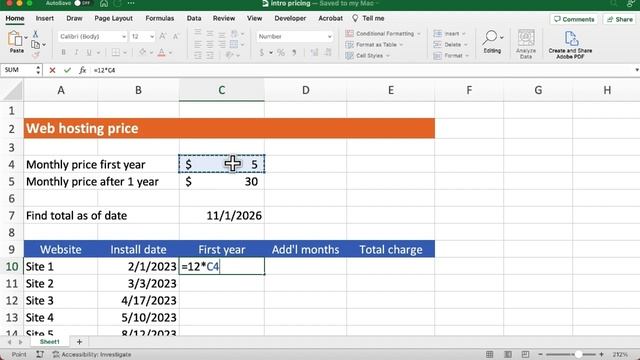Open the title bar ellipsis menu
Image resolution: width=640 pixels, height=360 pixels.
click(131, 3)
